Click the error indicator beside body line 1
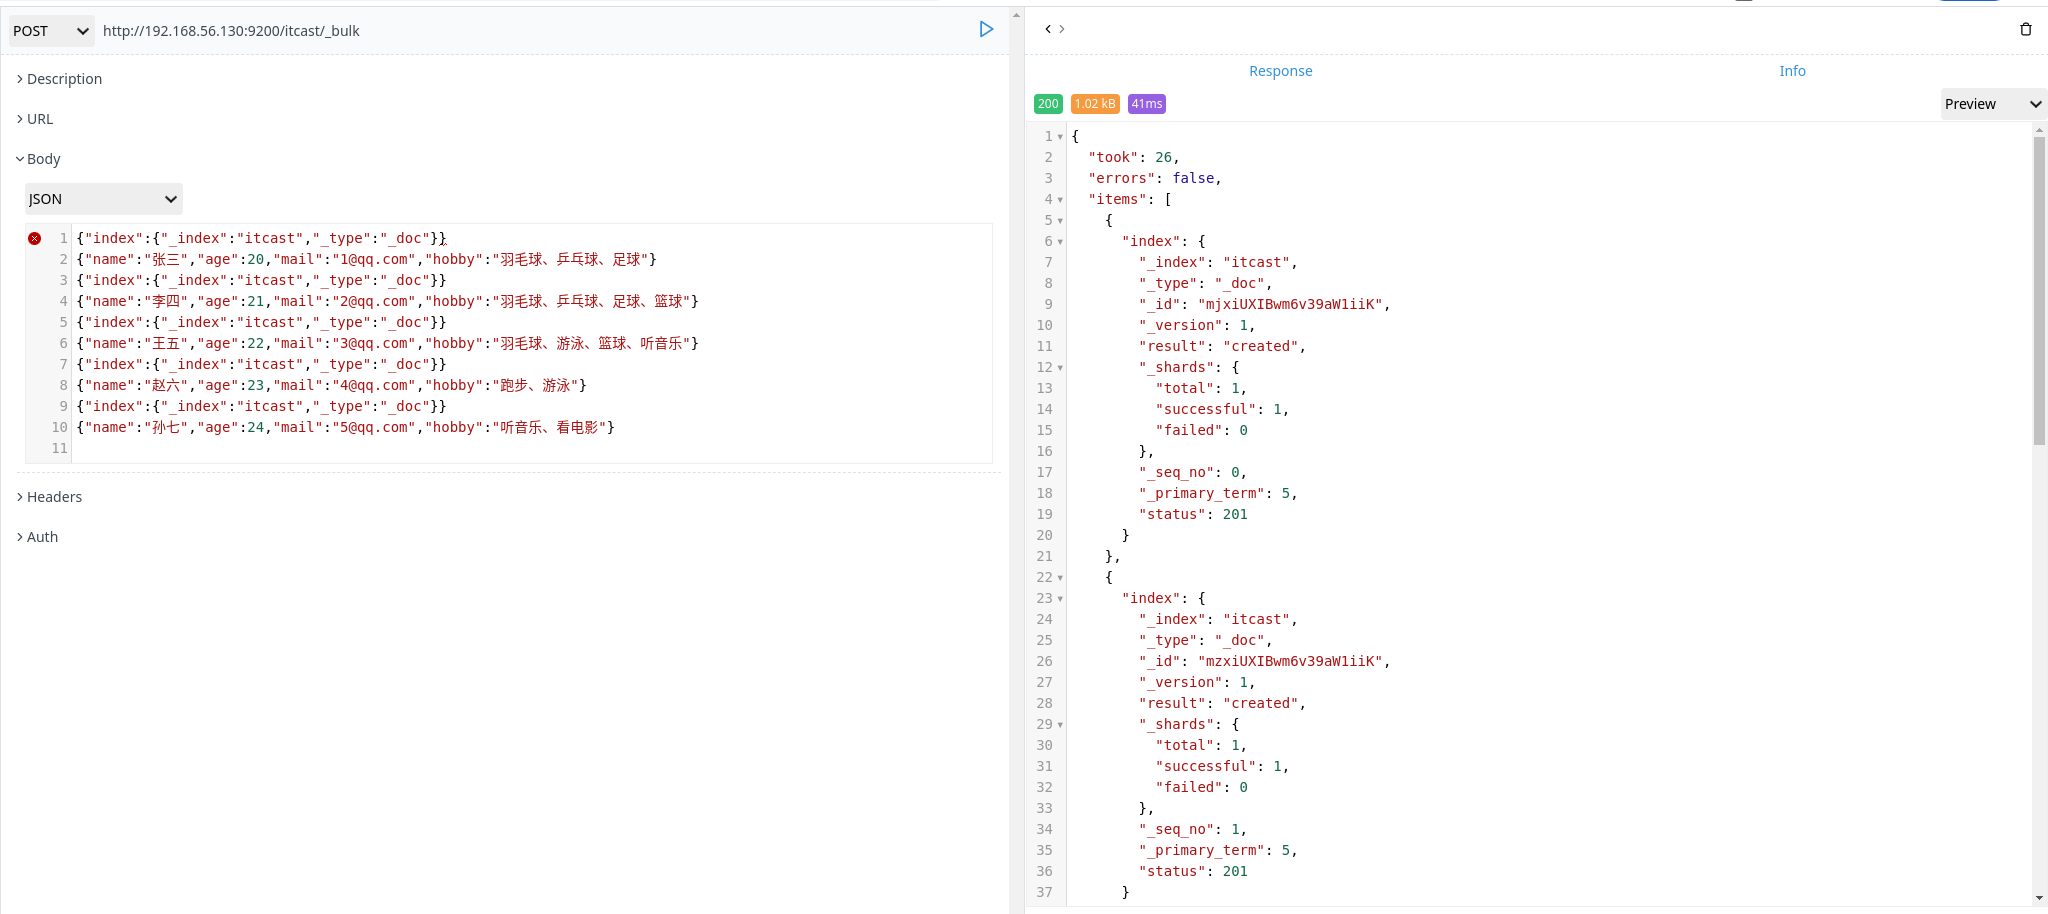This screenshot has width=2048, height=914. [36, 237]
